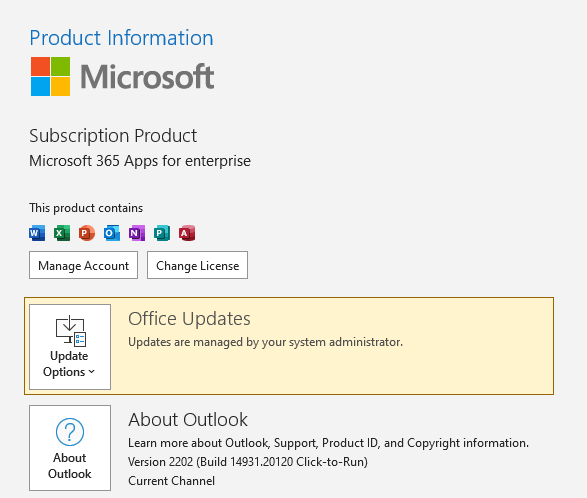The image size is (587, 498).
Task: Click the Learn more about Outlook description
Action: [x=328, y=443]
